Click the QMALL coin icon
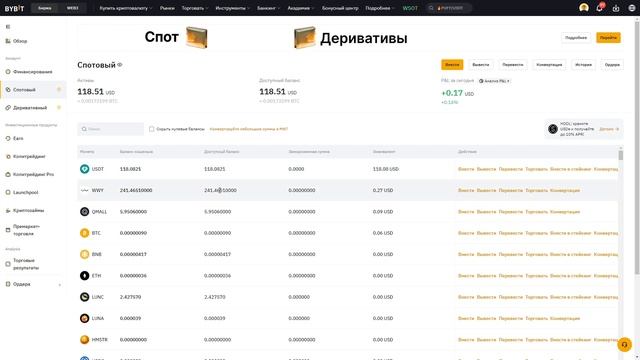640x360 pixels. 84,211
